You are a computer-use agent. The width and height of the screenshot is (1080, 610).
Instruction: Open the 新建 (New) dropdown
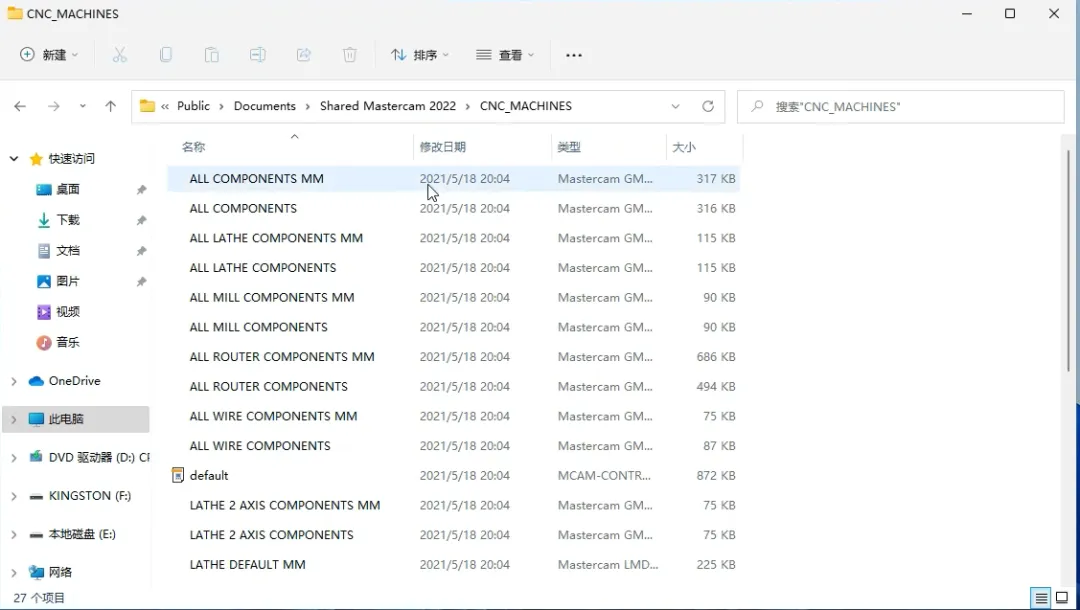click(x=48, y=55)
